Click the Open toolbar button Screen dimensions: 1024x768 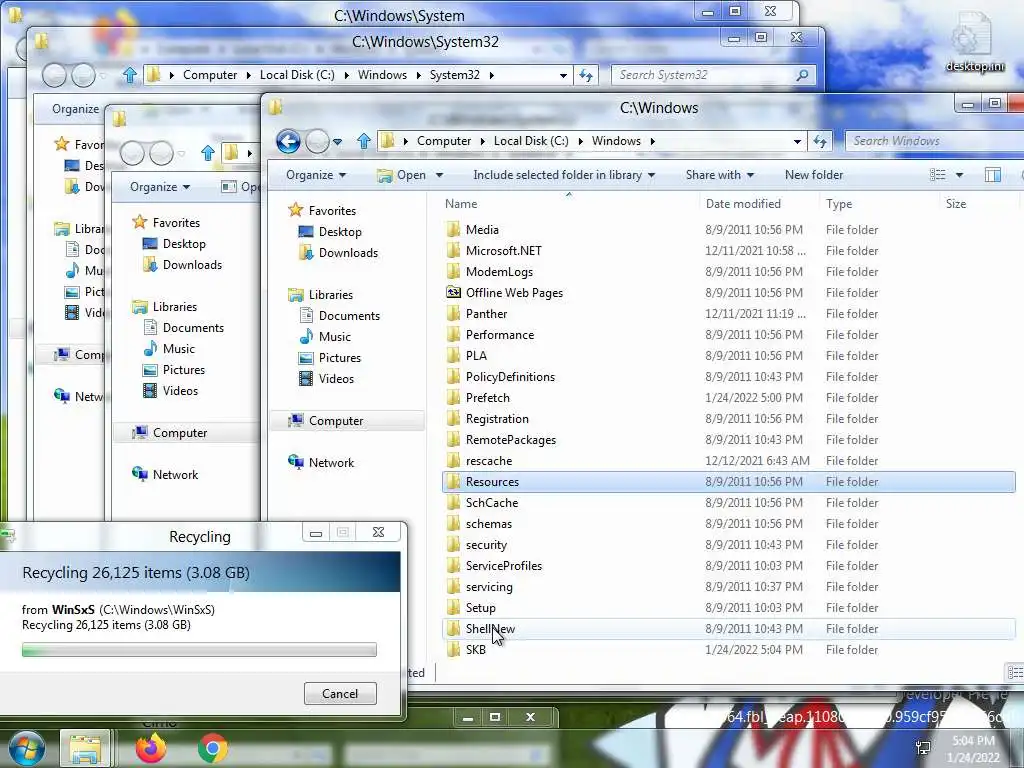point(402,175)
